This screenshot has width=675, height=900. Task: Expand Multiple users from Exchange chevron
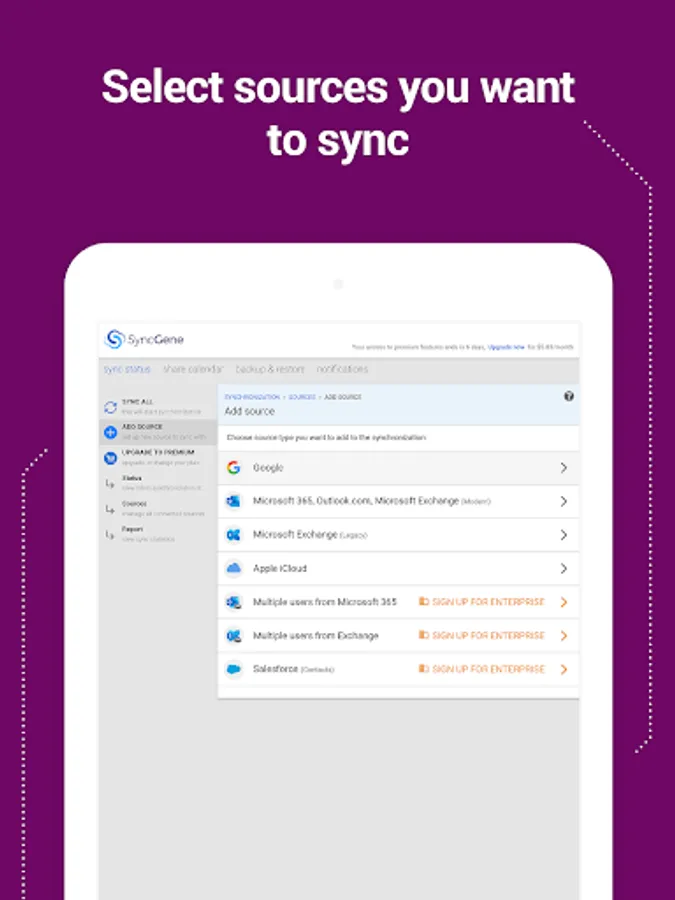tap(564, 635)
